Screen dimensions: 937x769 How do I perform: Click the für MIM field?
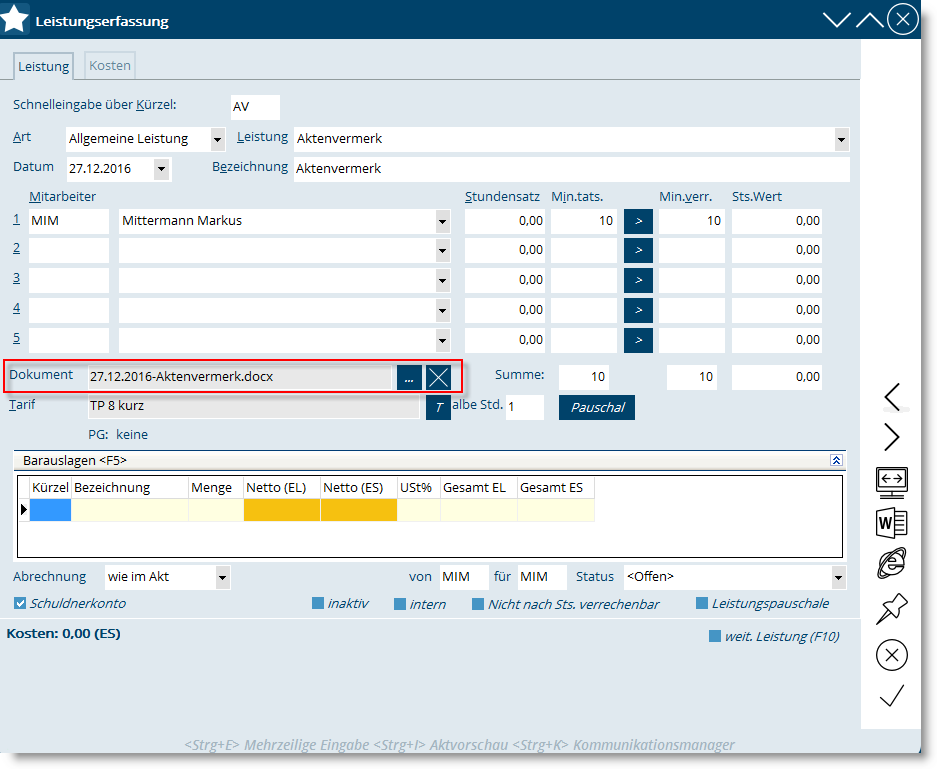tap(542, 578)
